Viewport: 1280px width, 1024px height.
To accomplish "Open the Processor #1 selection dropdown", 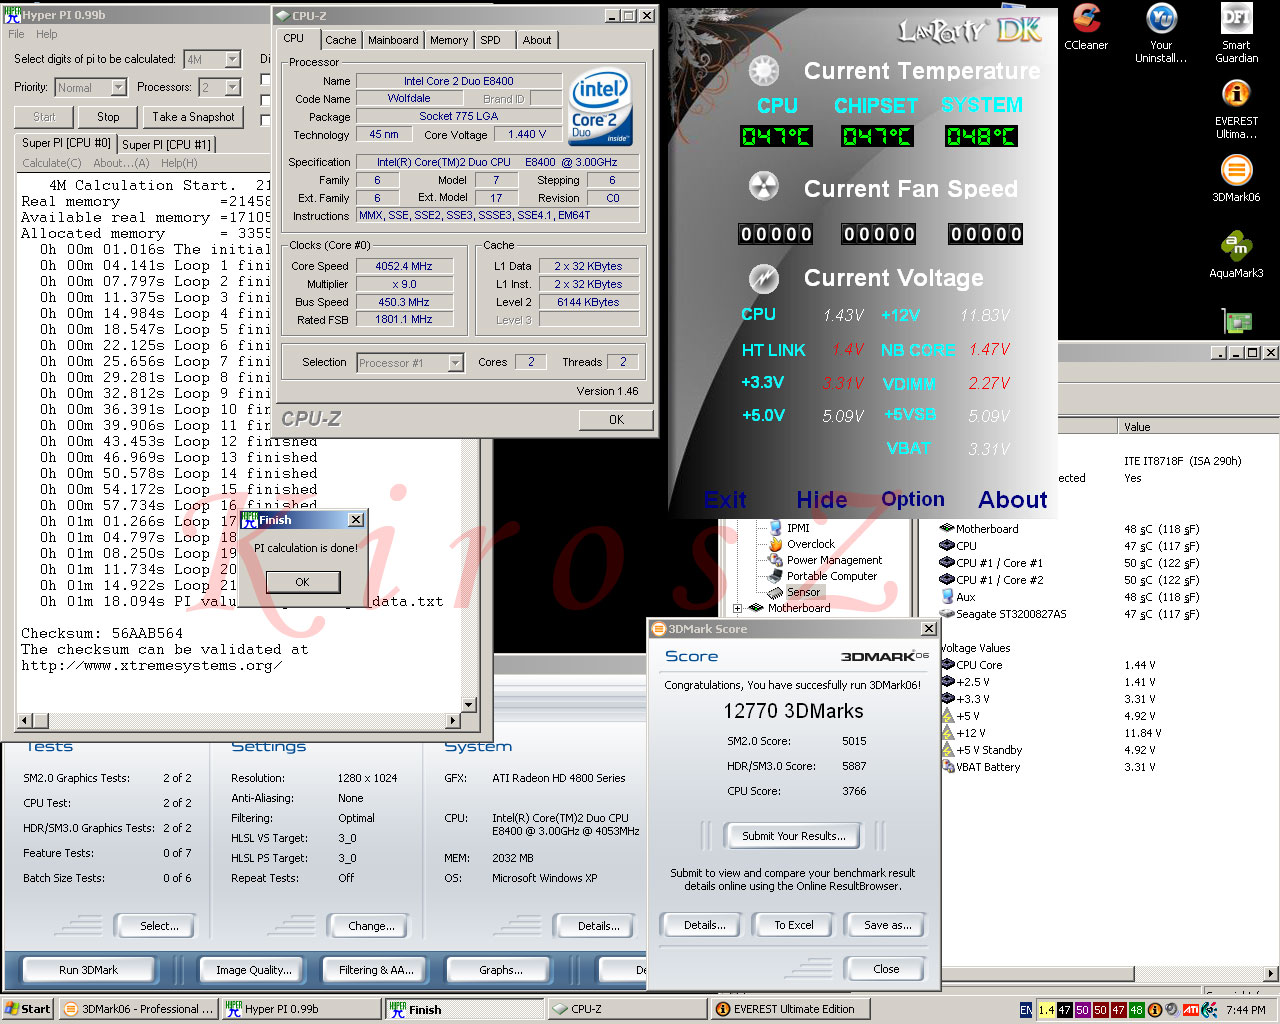I will 455,363.
